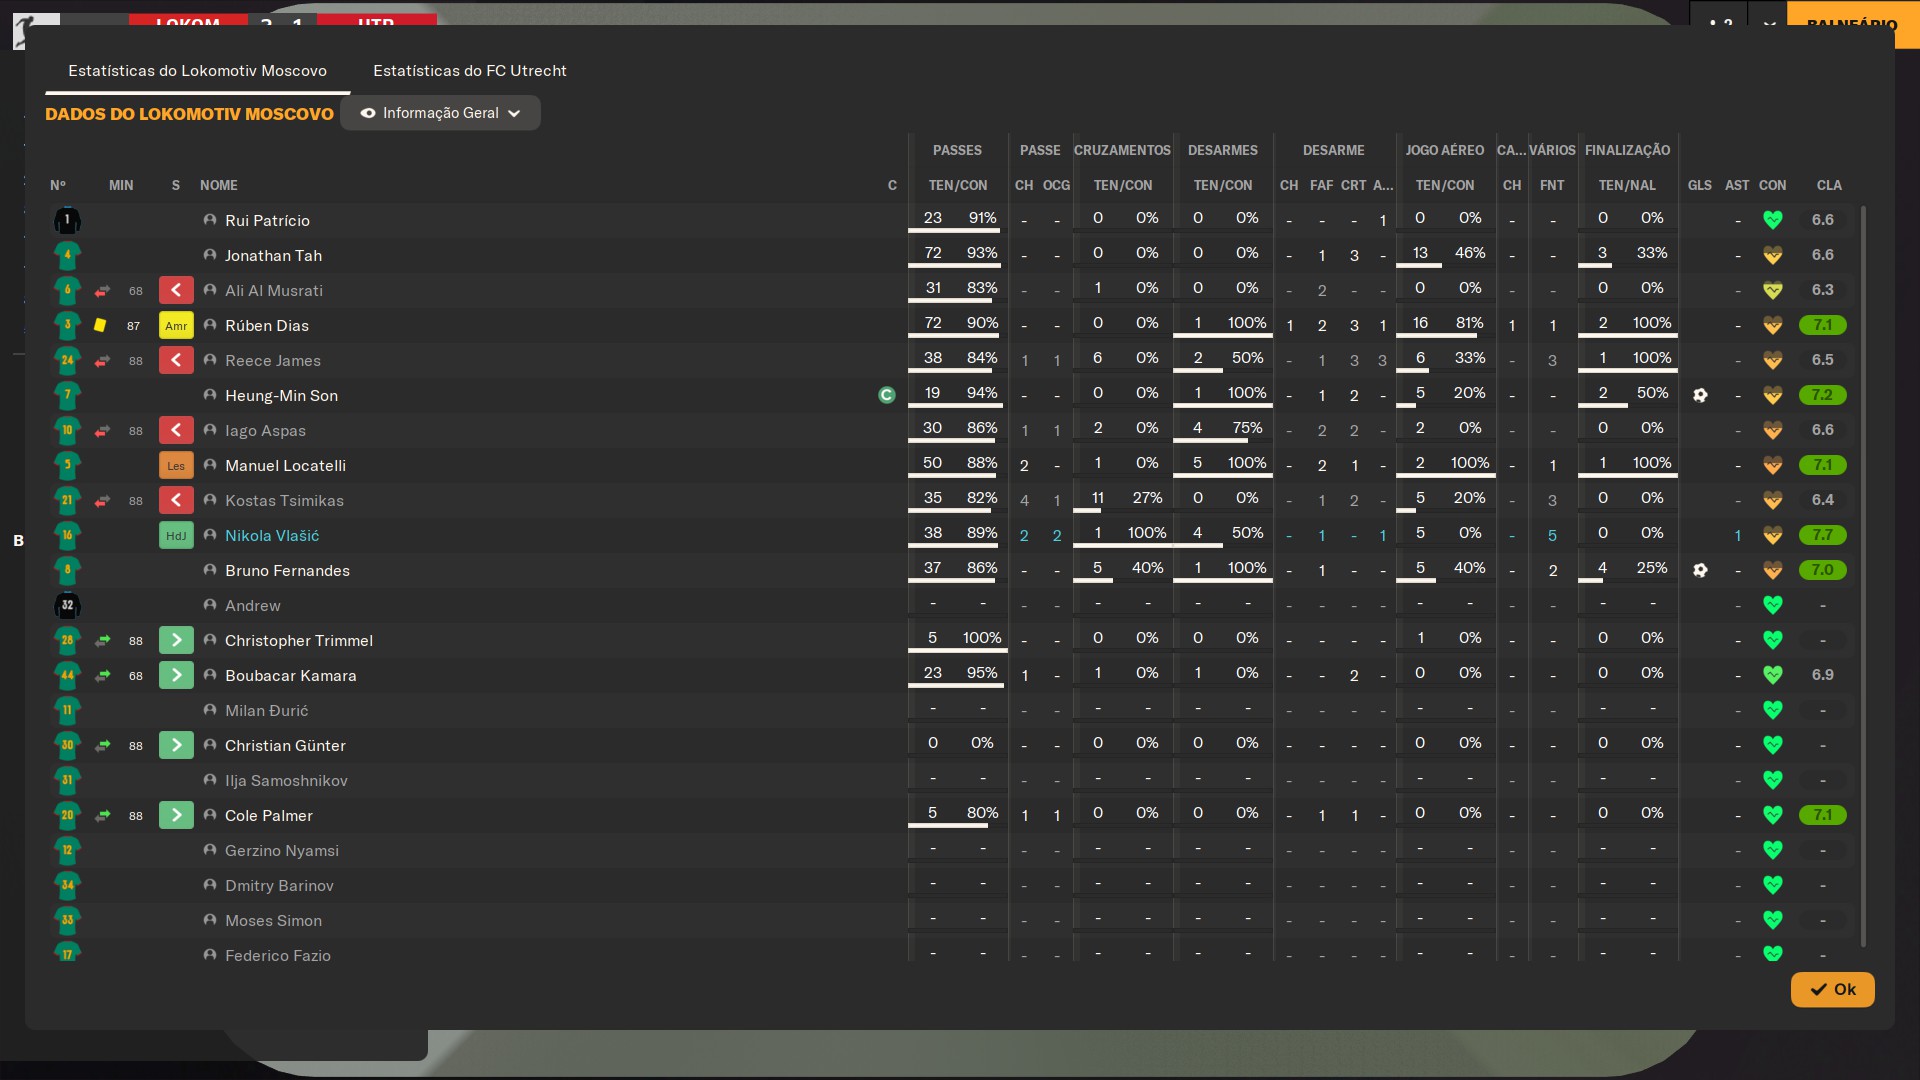Click the red subbed-off arrow for Ali Al Musrati
1920x1080 pixels.
[176, 290]
